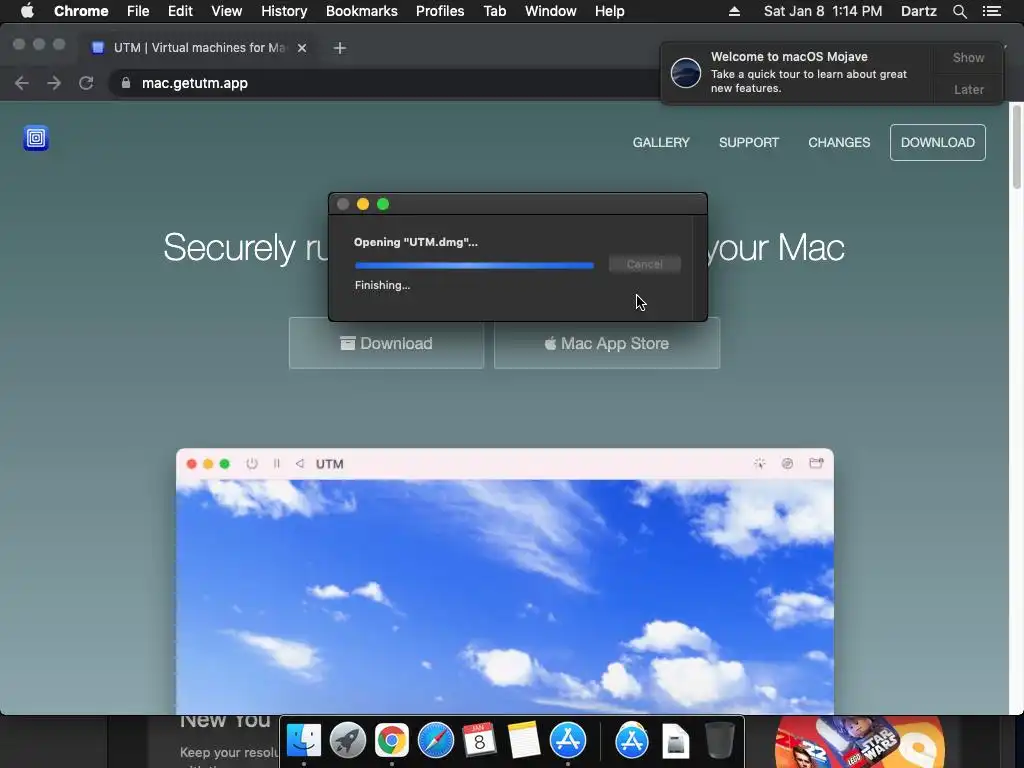1024x768 pixels.
Task: Open the Help menu
Action: 609,11
